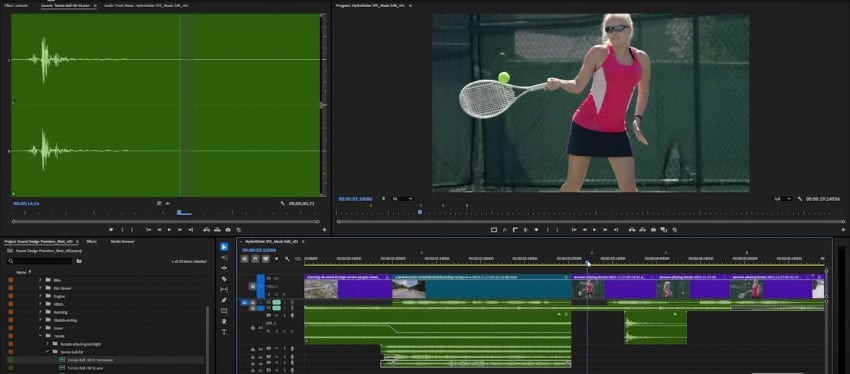Click the Drag Audio Only icon in Source monitor
This screenshot has width=850, height=374.
(x=168, y=203)
